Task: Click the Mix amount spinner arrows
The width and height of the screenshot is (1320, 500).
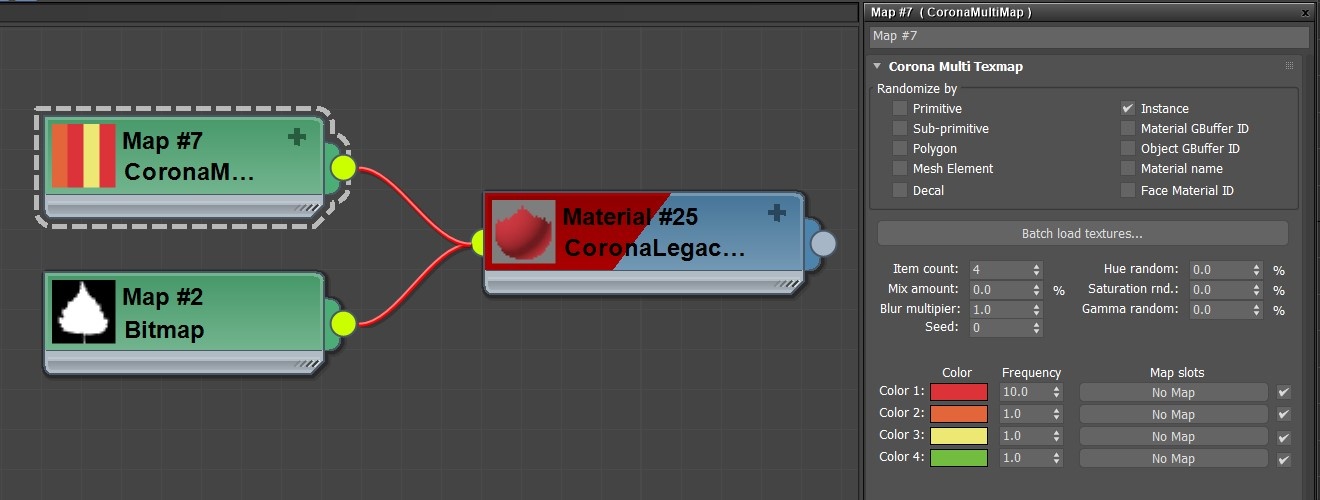Action: (1036, 290)
